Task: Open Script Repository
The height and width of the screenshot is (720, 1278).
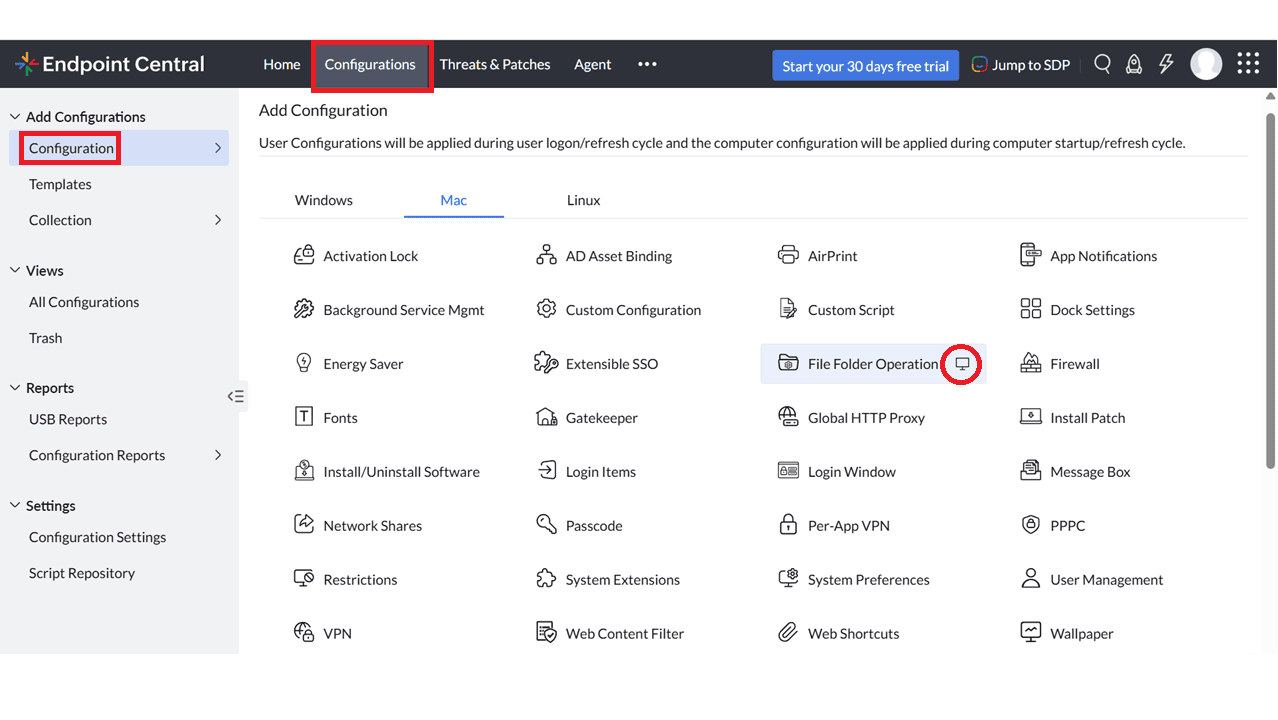Action: pos(82,573)
